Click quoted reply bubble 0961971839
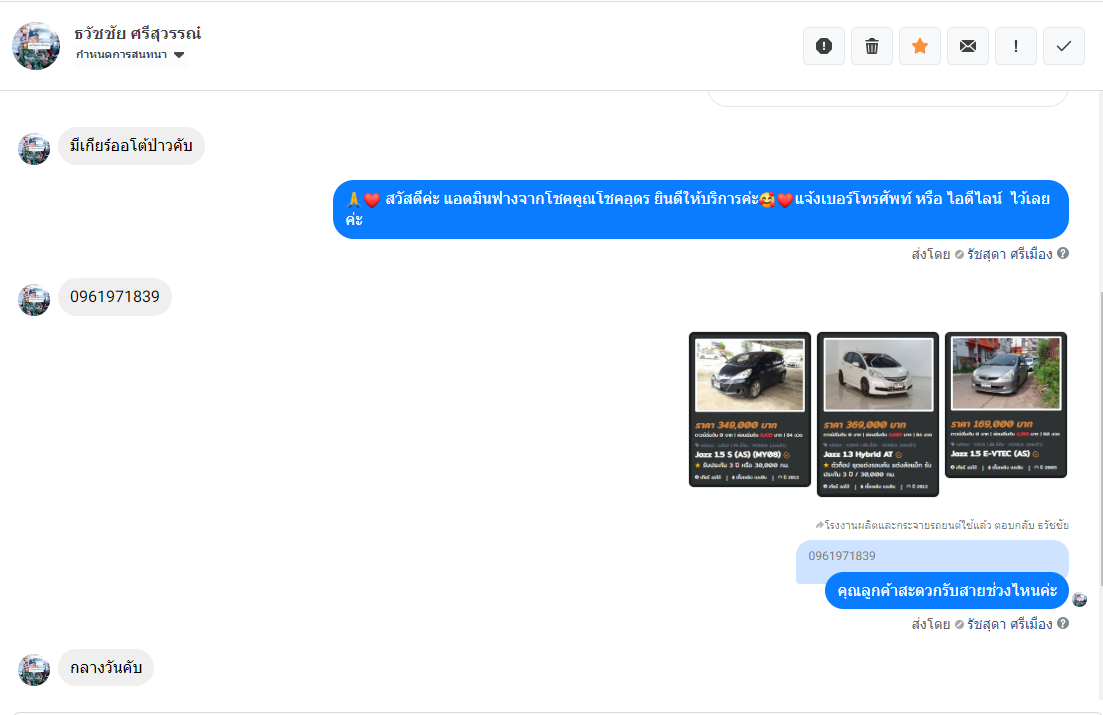 point(932,556)
